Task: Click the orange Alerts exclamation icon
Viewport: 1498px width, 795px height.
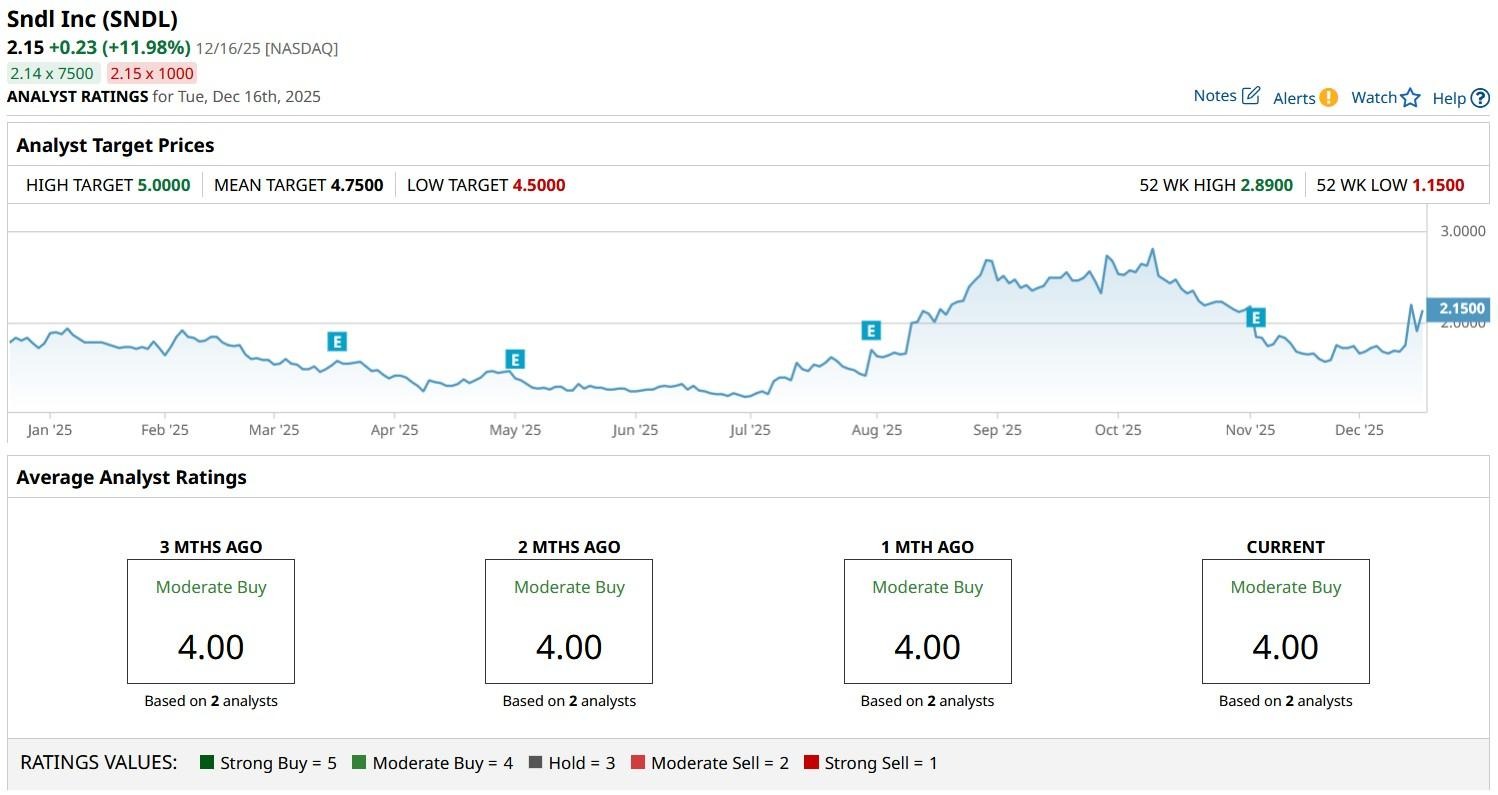Action: coord(1328,97)
